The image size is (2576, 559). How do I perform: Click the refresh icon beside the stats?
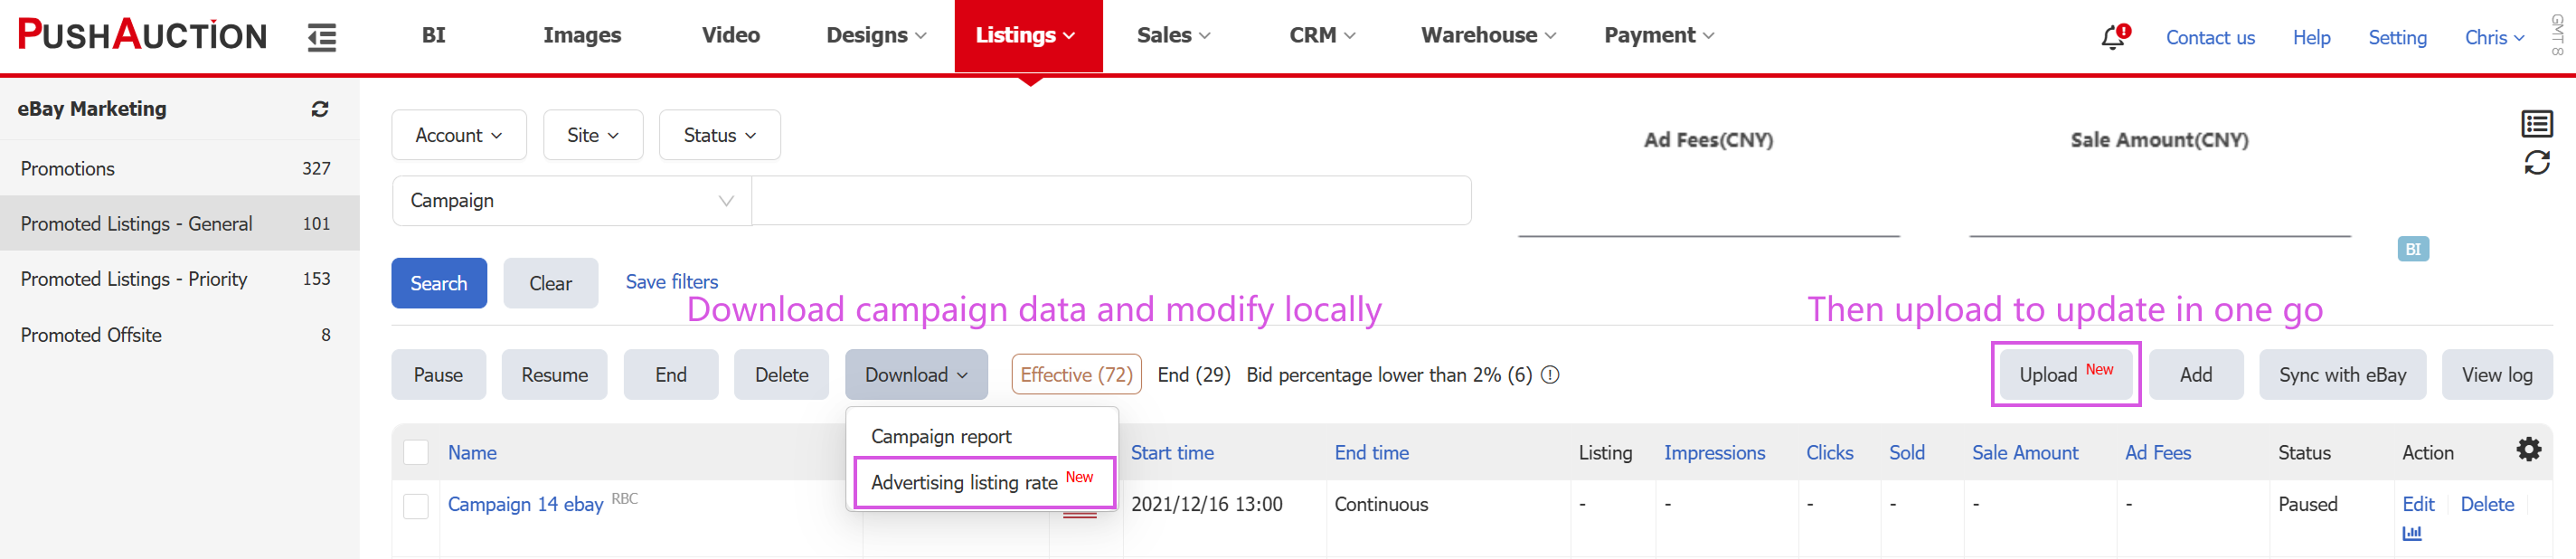pos(2536,162)
